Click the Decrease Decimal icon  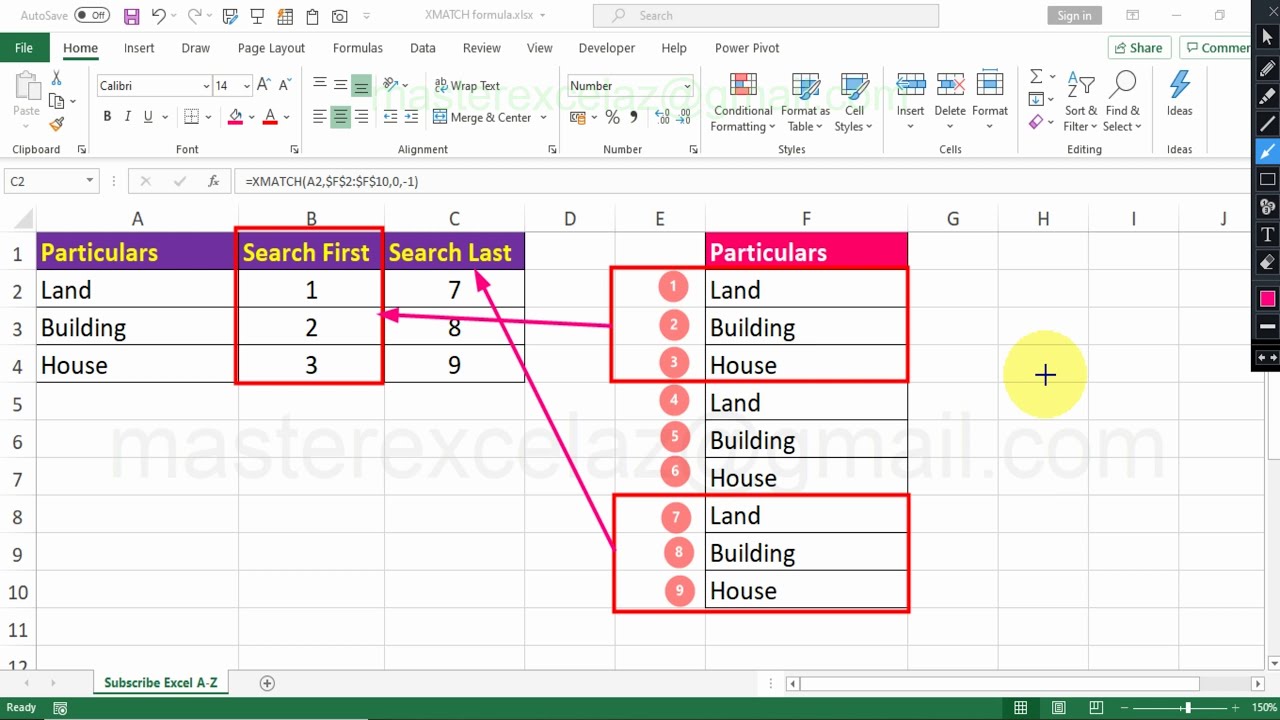pyautogui.click(x=684, y=117)
